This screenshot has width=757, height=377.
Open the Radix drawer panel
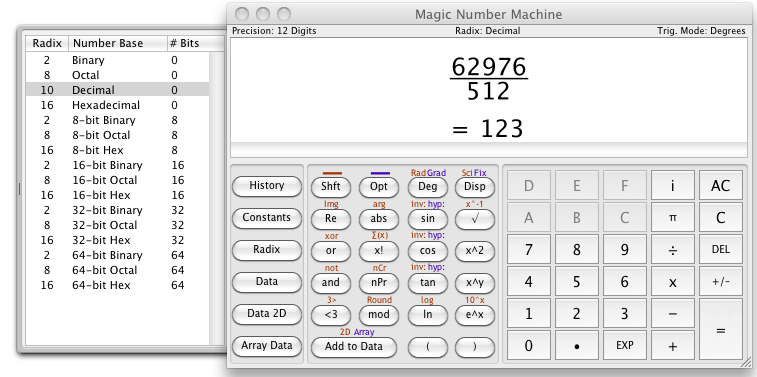pos(266,250)
